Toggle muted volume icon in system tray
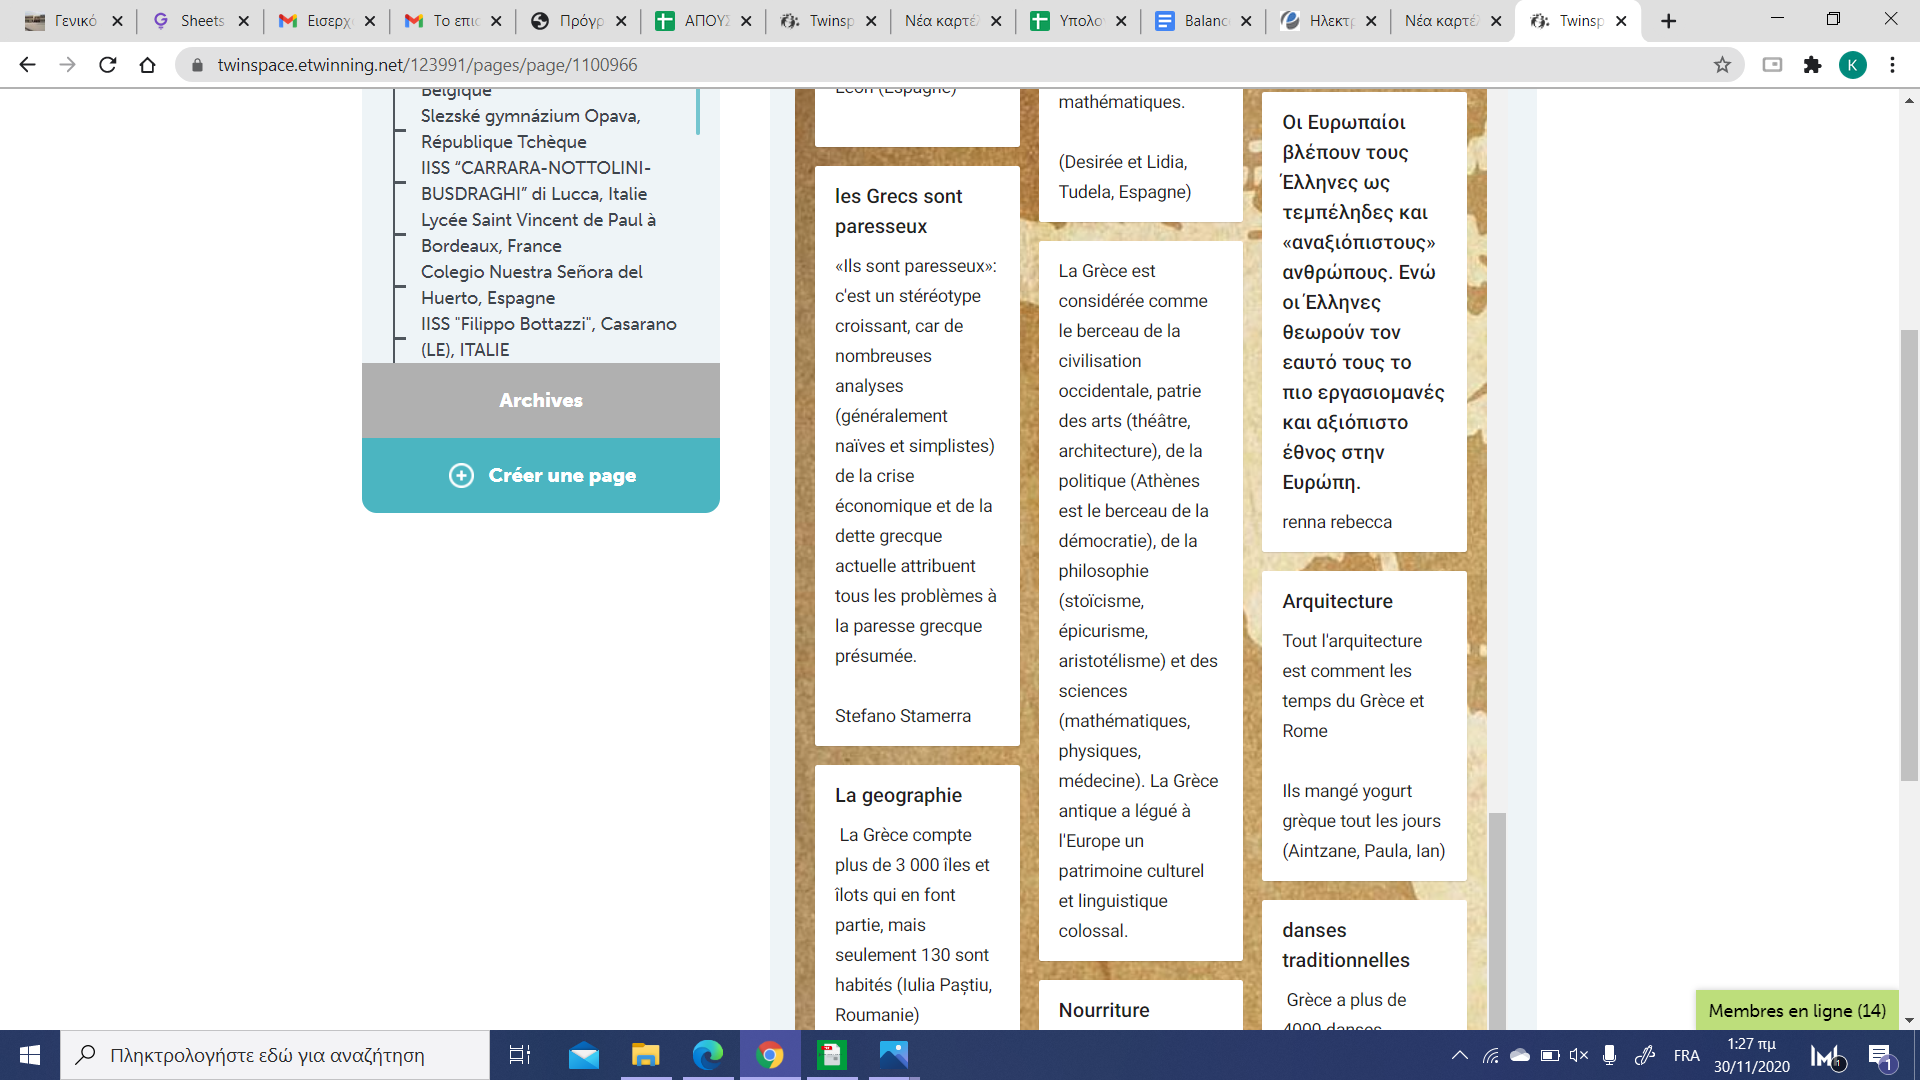The height and width of the screenshot is (1080, 1920). coord(1579,1055)
